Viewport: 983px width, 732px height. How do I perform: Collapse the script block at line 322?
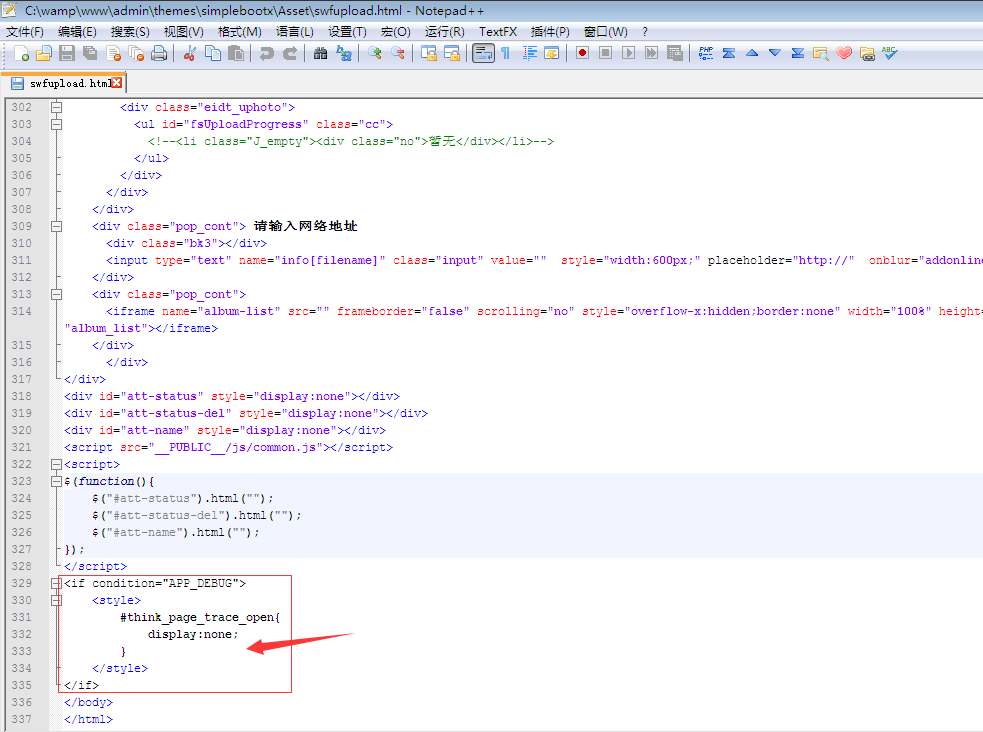(x=56, y=464)
